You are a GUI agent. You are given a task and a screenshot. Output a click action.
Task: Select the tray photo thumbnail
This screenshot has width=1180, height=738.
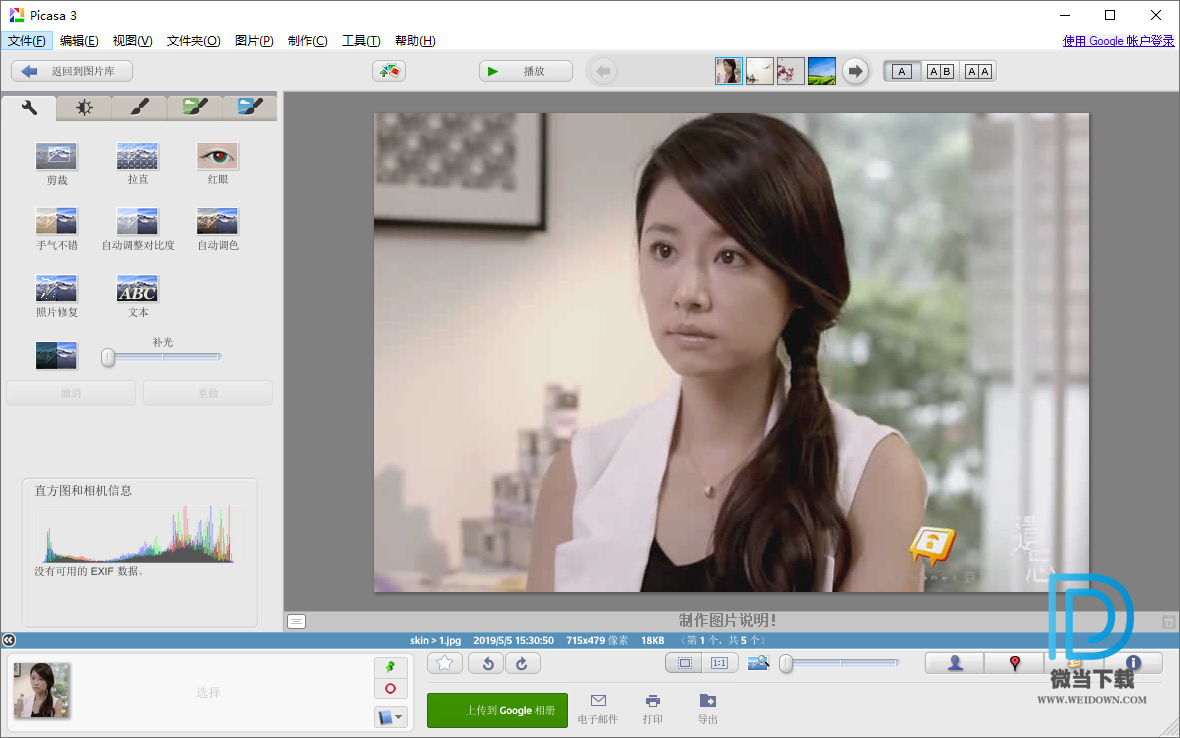coord(41,690)
